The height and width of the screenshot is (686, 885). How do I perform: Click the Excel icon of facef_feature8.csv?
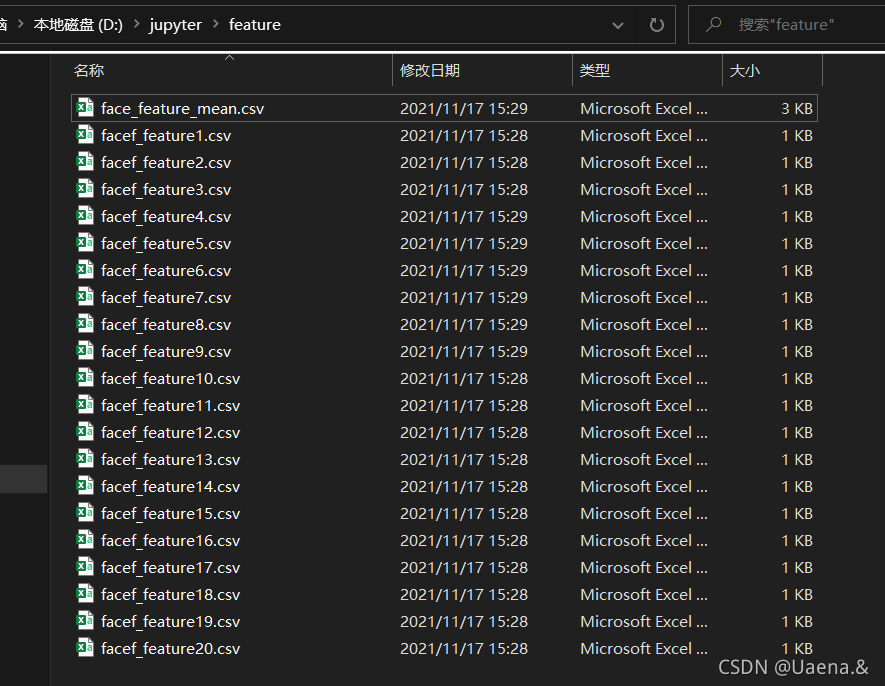85,324
